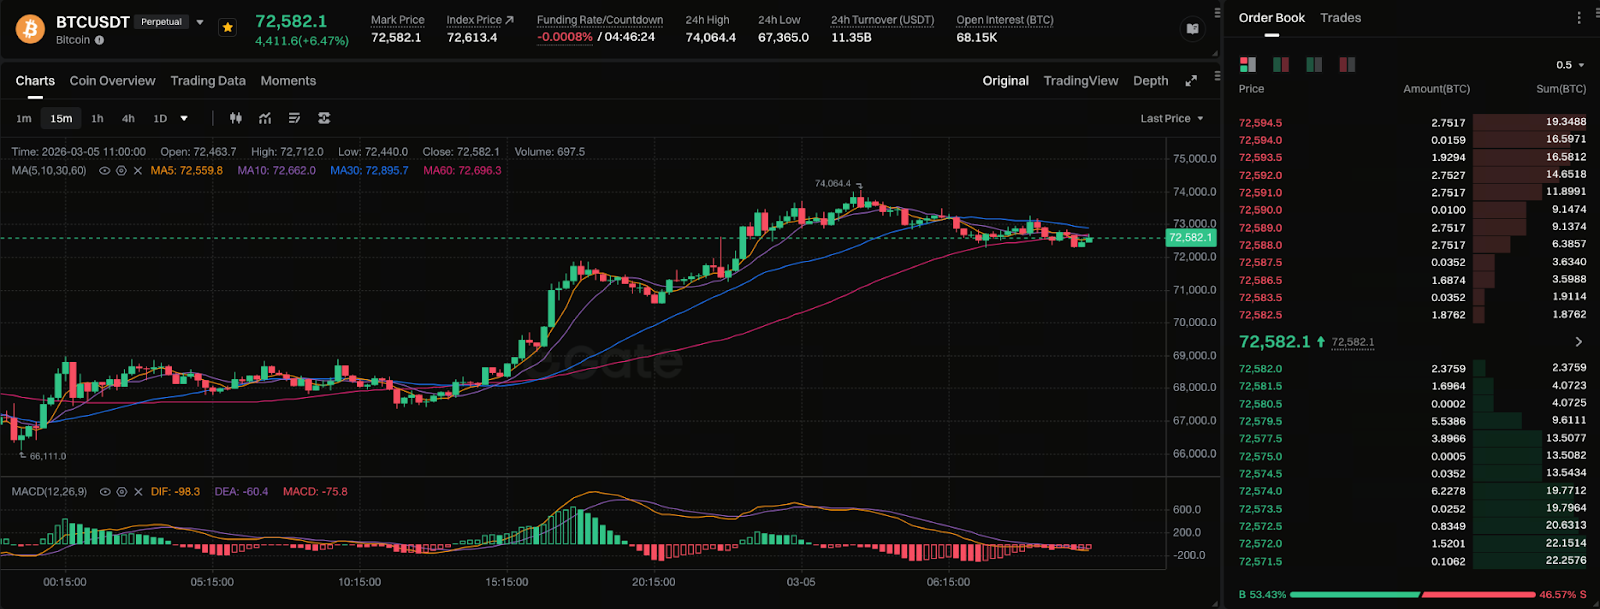Click the MA5 value label
Screen dimensions: 1600x609
[x=186, y=171]
